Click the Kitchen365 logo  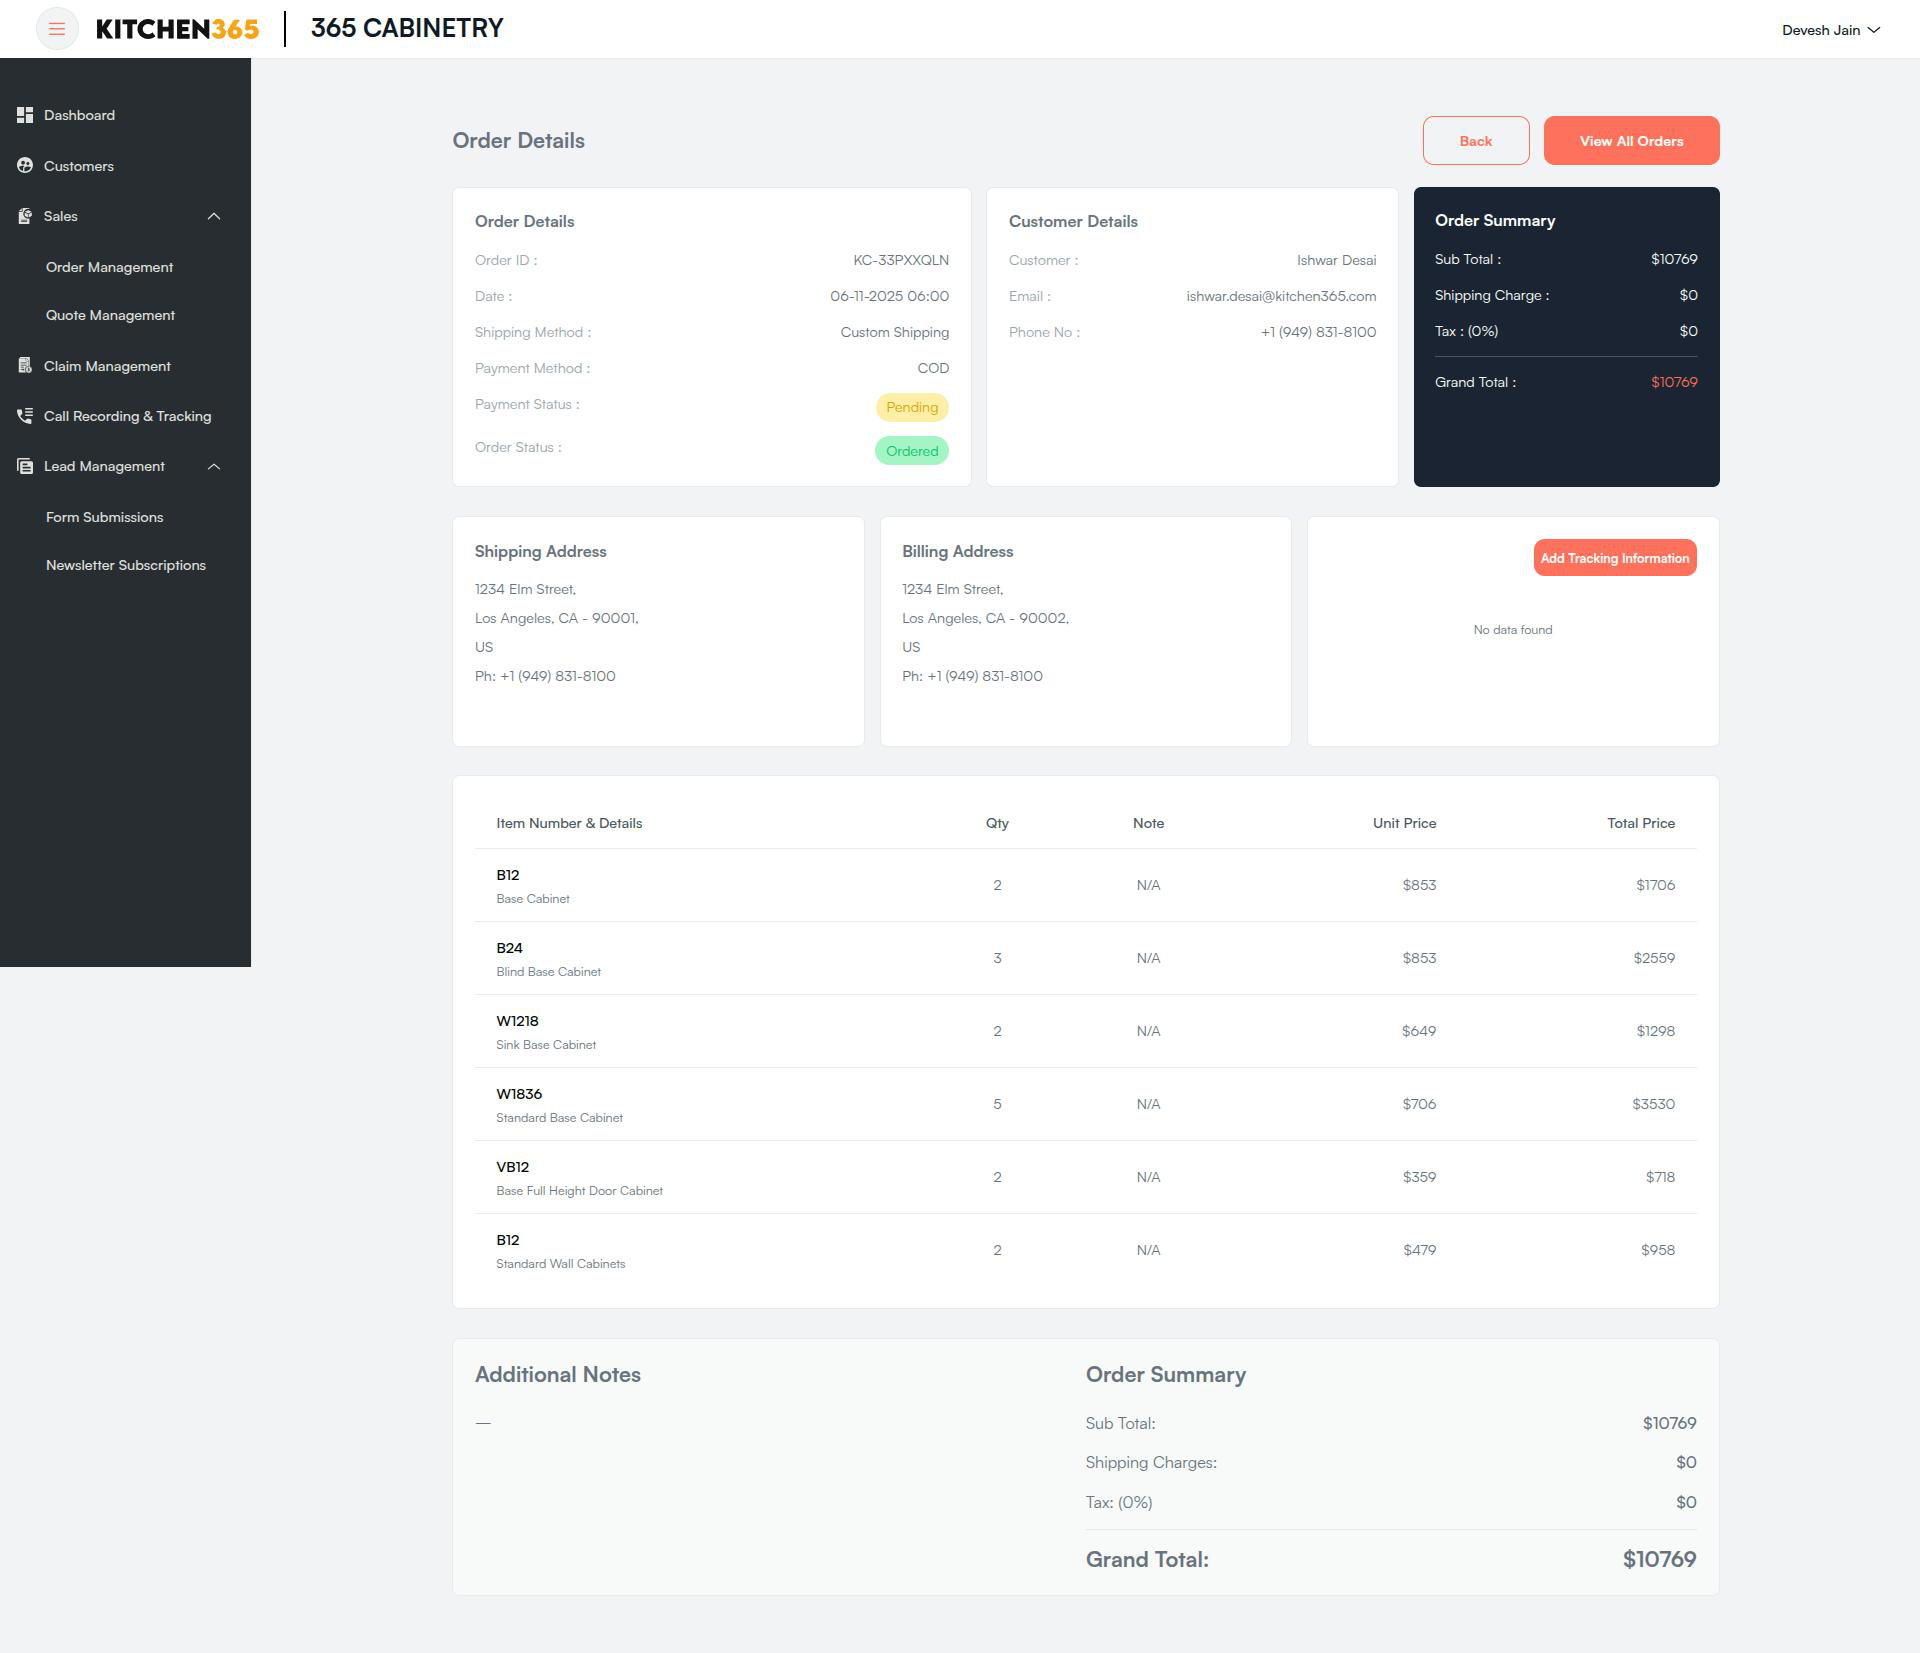(177, 29)
